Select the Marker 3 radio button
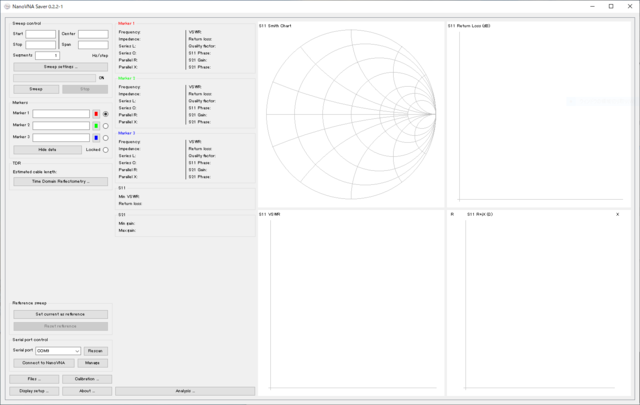The height and width of the screenshot is (405, 640). [106, 138]
